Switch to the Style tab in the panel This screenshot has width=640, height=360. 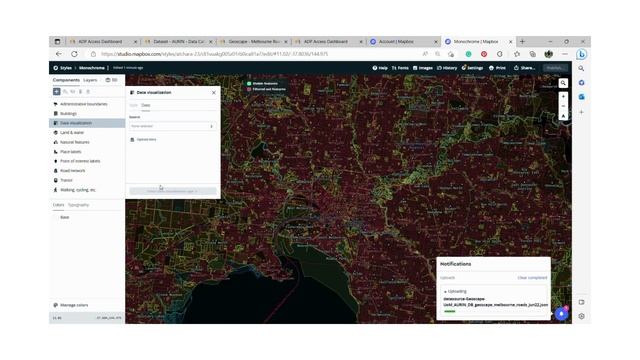133,105
